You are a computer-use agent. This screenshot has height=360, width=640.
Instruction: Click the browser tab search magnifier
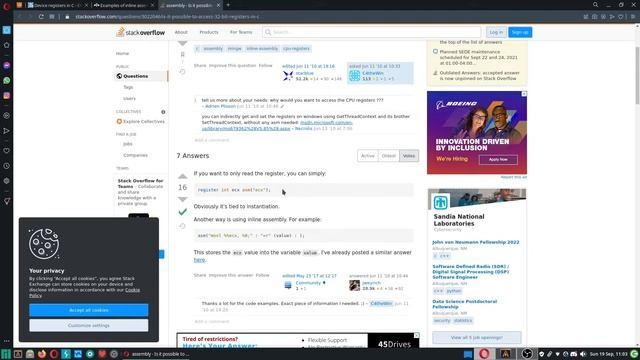click(x=596, y=5)
